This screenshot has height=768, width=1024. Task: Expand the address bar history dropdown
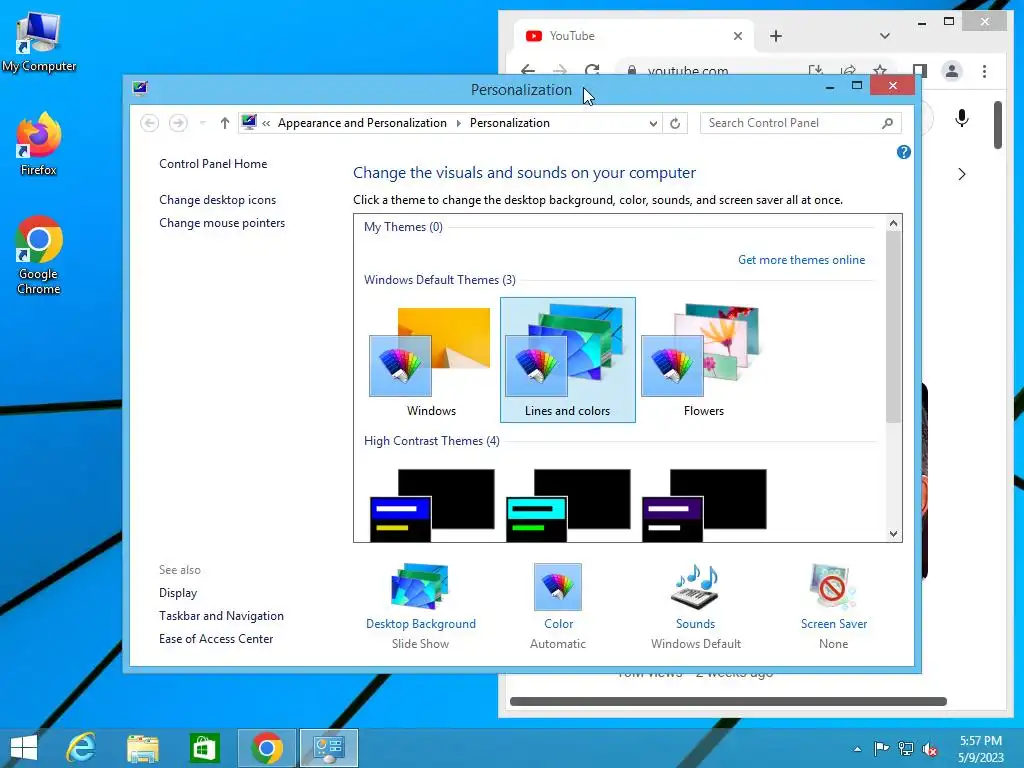(652, 123)
